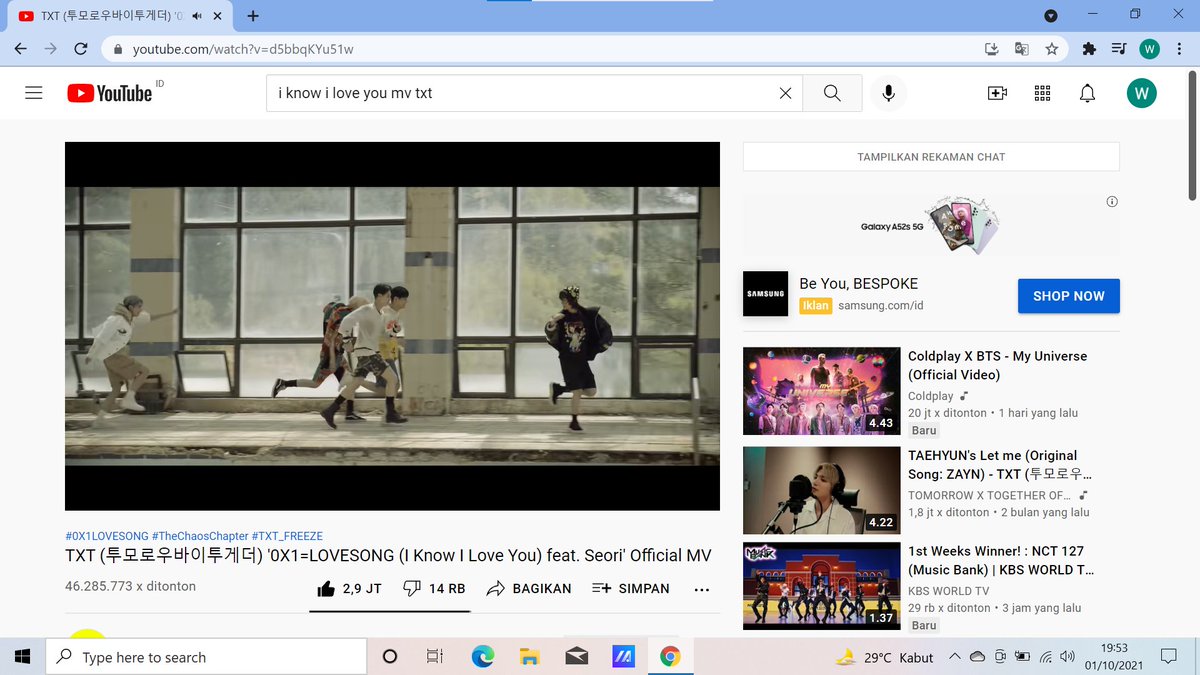
Task: Open the #TXT_FREEZE hashtag link
Action: tap(288, 535)
